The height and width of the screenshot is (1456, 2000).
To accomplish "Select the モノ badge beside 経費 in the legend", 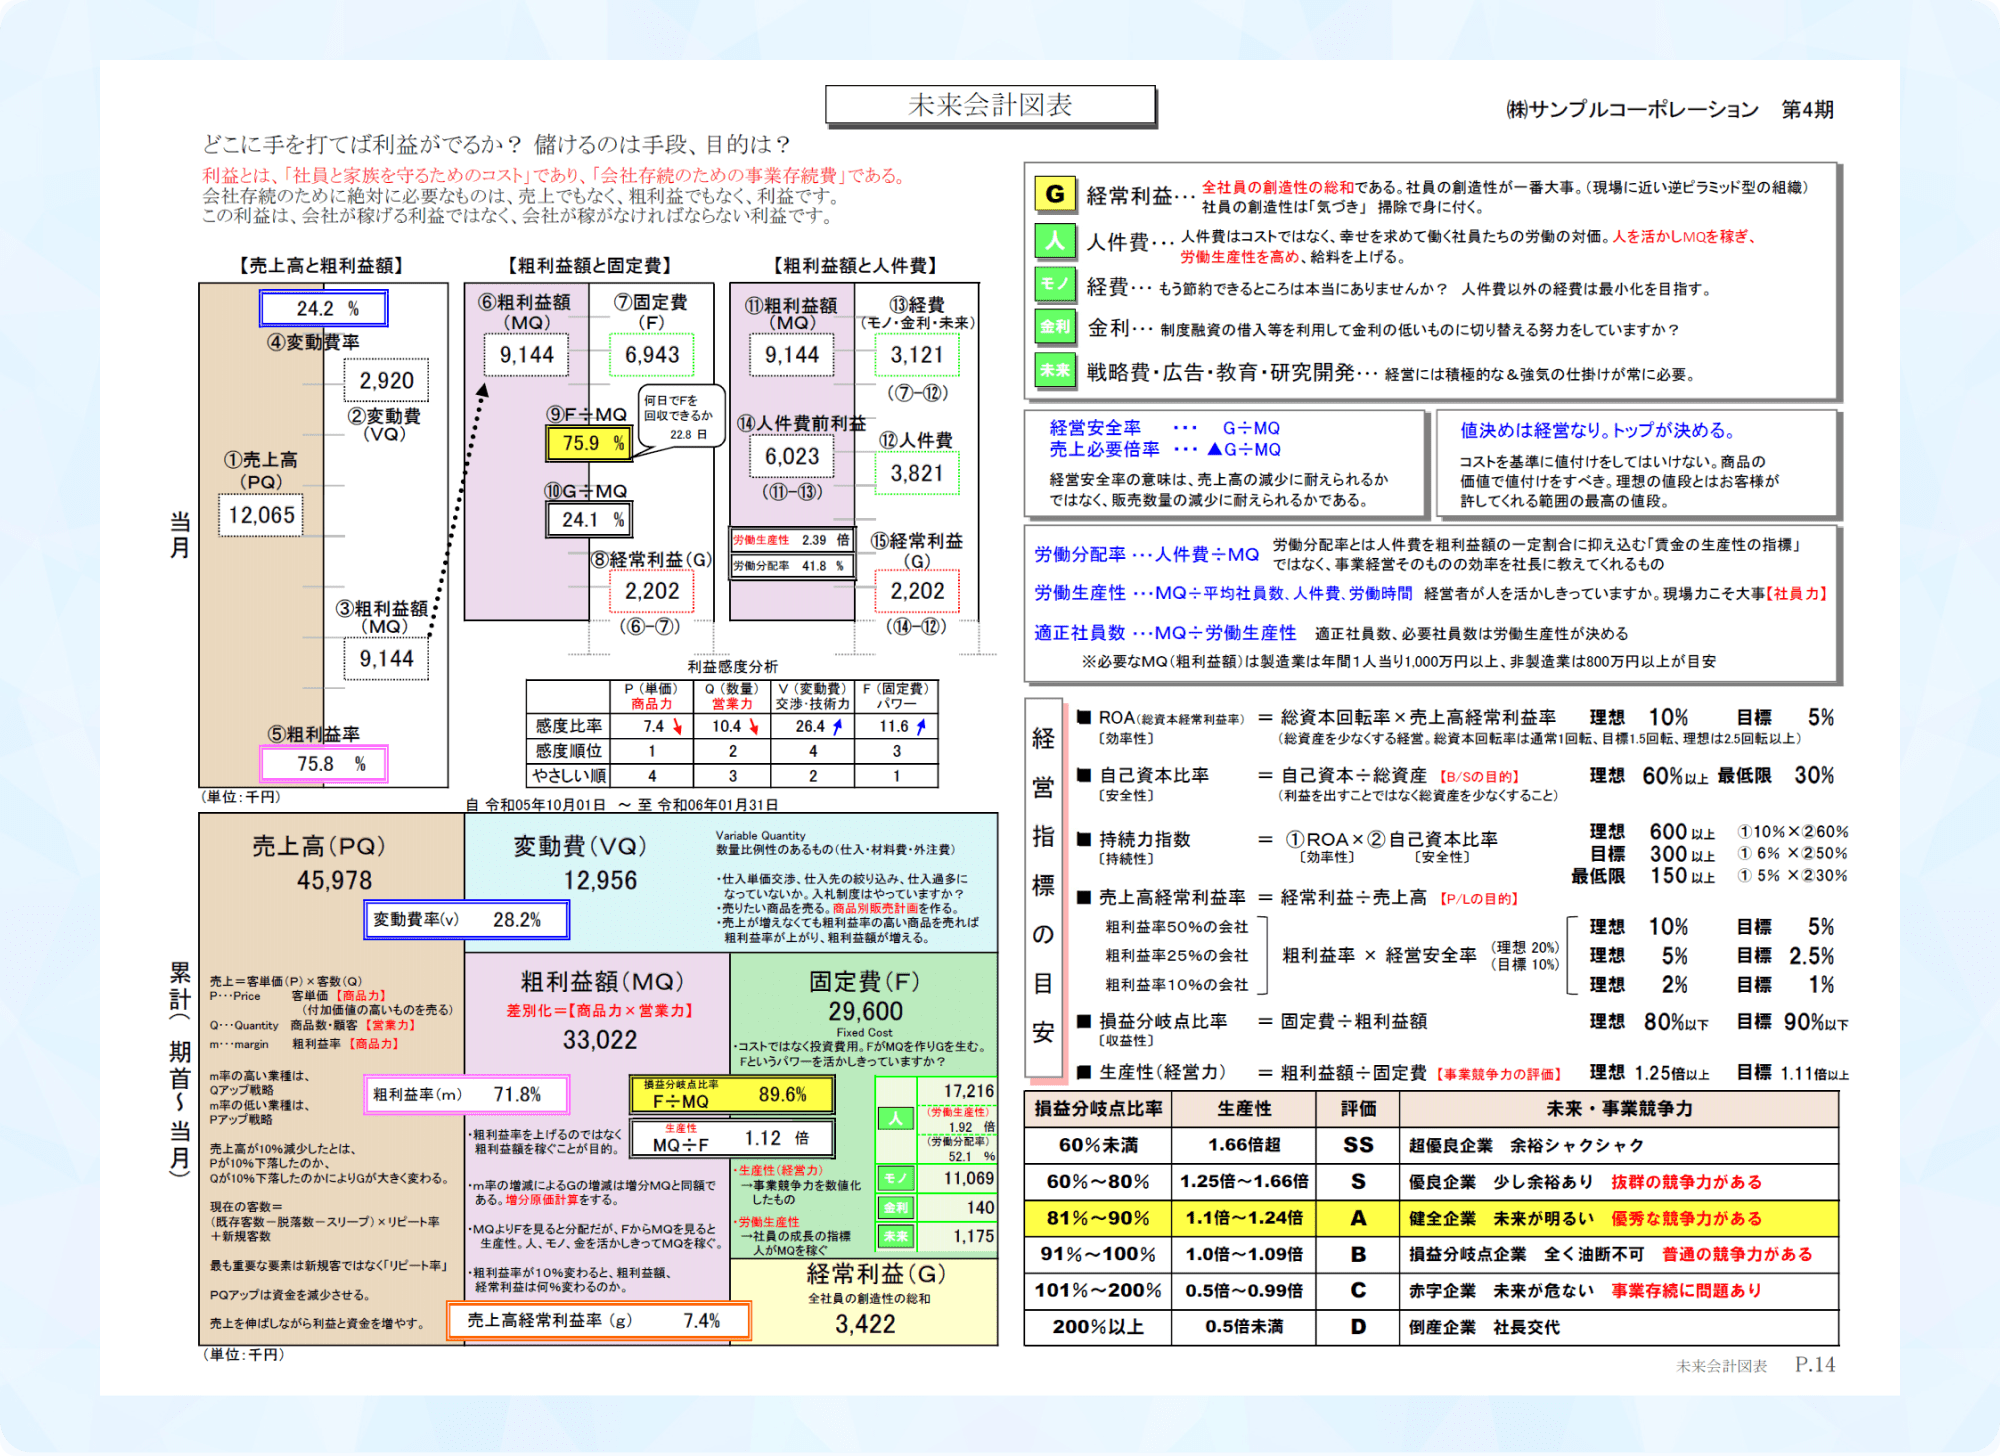I will point(1054,284).
